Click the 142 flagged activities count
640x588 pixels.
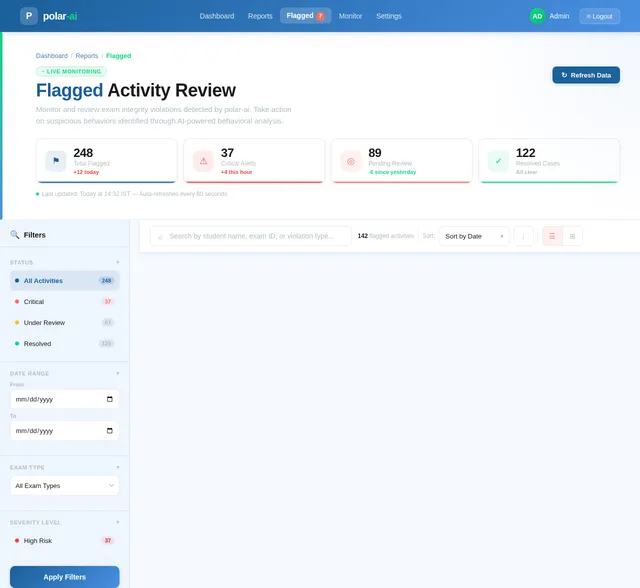[x=386, y=236]
